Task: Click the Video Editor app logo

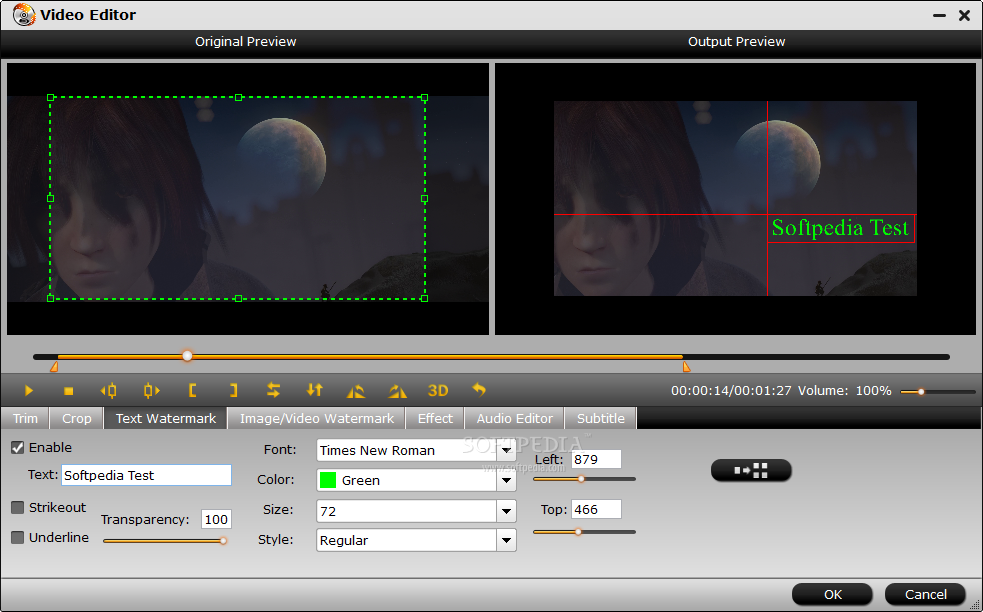Action: click(24, 14)
